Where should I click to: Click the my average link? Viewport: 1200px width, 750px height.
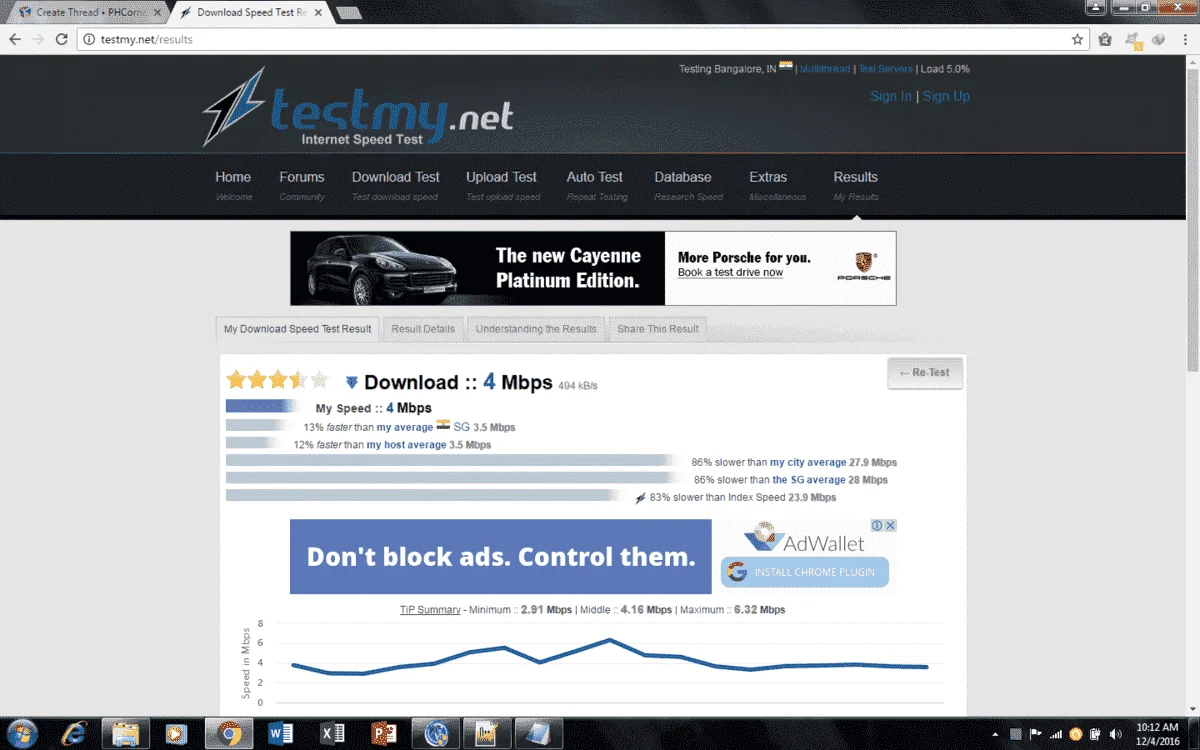tap(405, 427)
